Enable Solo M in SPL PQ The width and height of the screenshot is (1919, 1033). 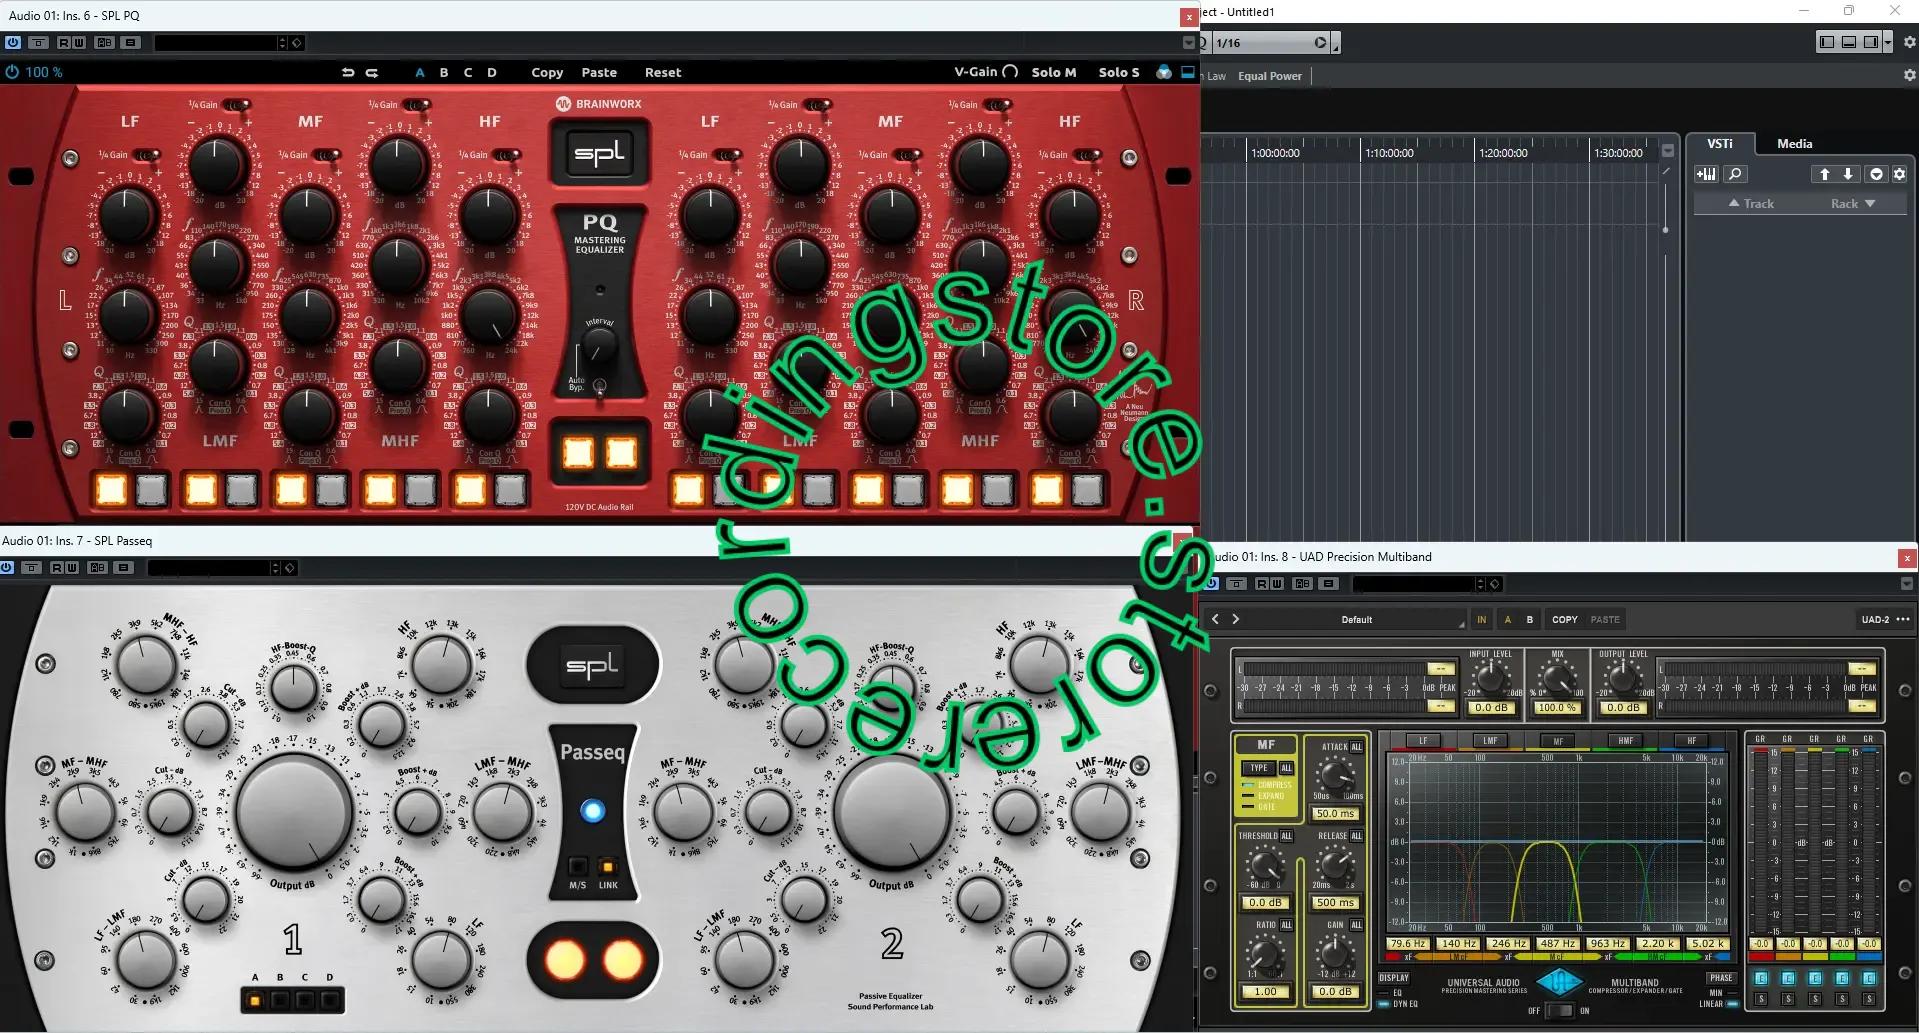pos(1054,72)
